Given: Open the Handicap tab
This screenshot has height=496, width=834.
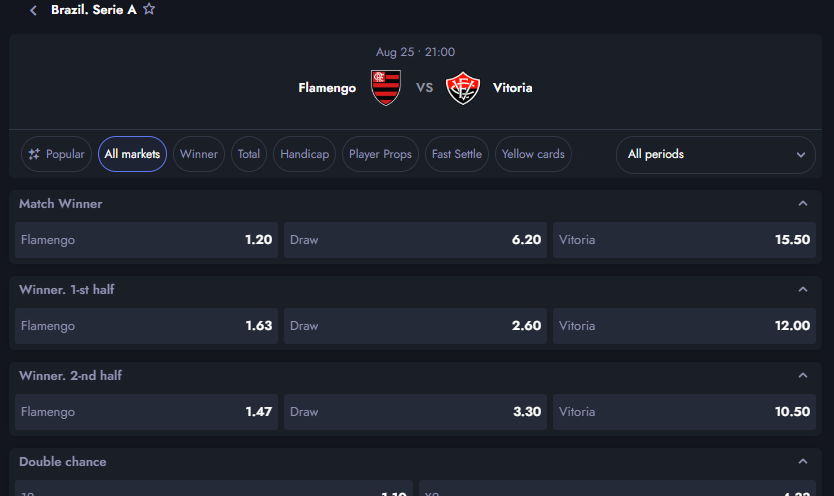Looking at the screenshot, I should point(305,154).
